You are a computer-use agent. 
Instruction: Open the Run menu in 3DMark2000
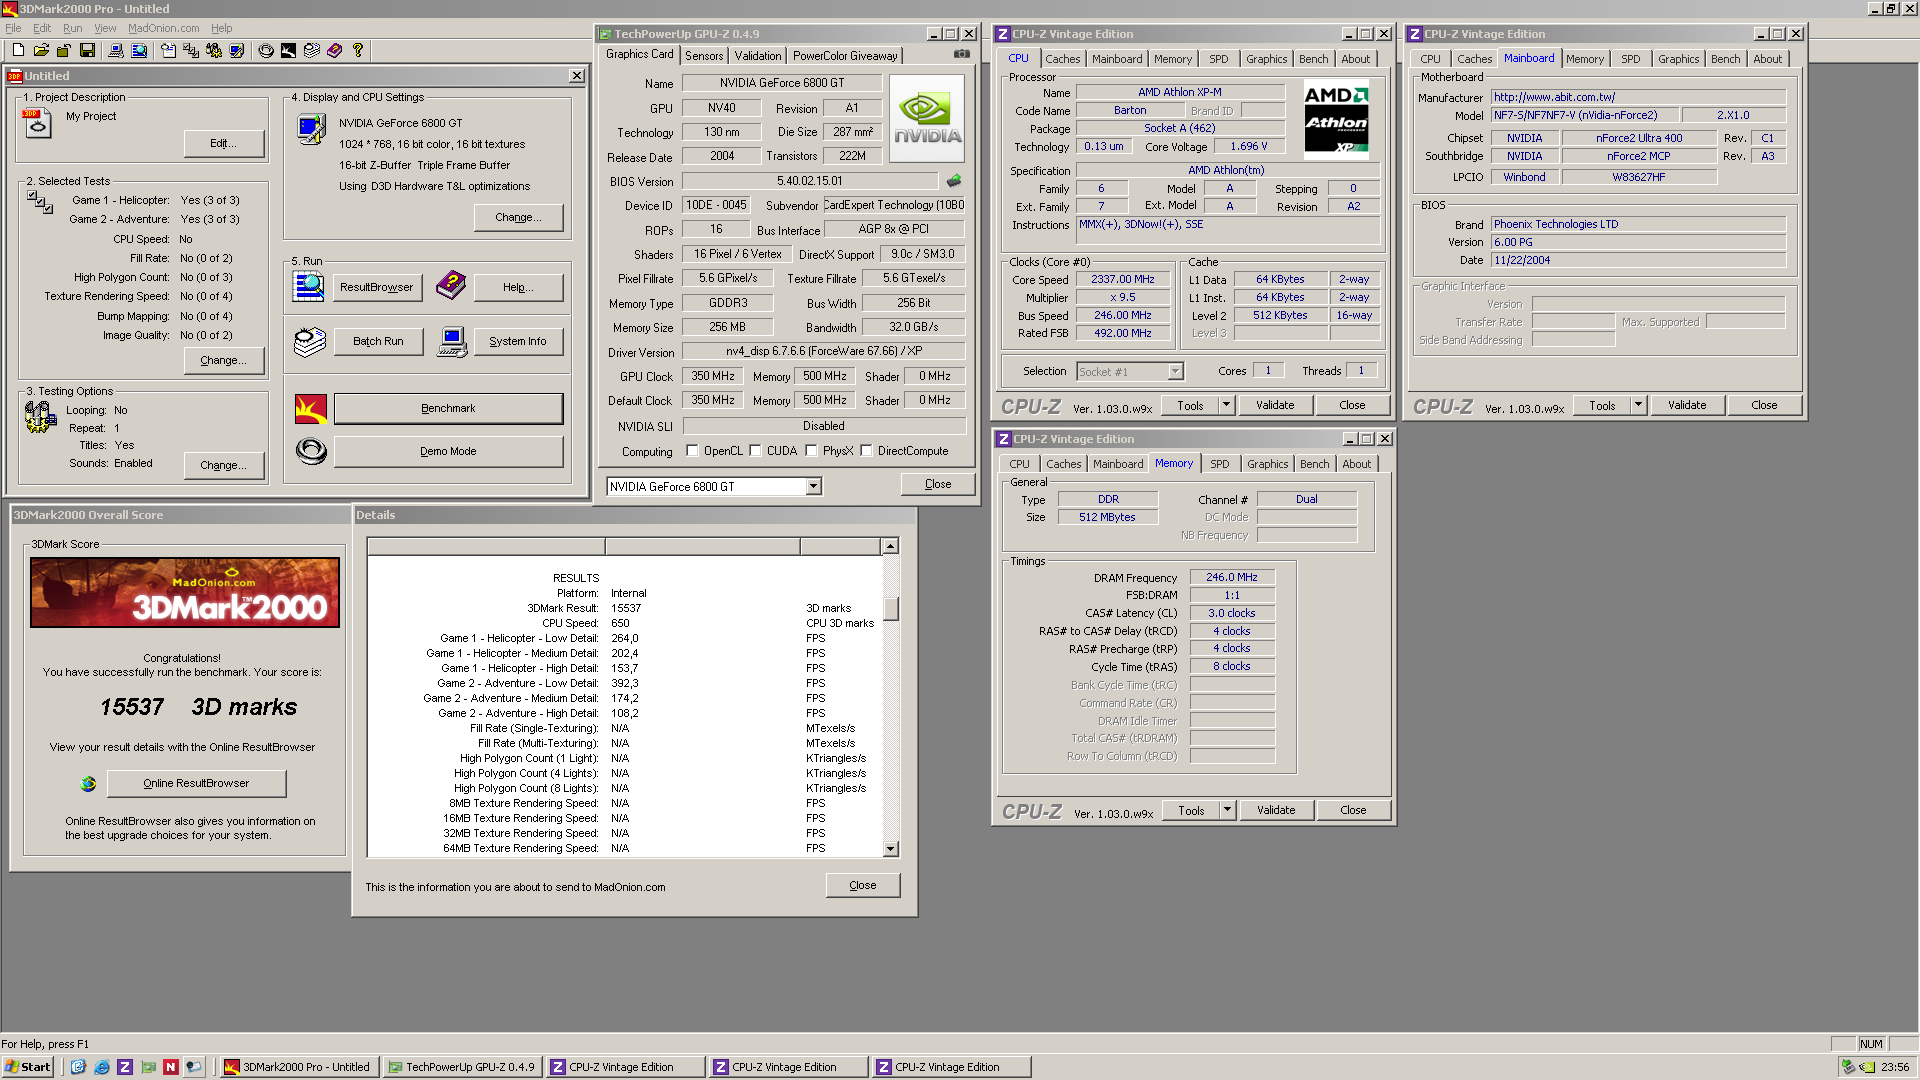(73, 28)
